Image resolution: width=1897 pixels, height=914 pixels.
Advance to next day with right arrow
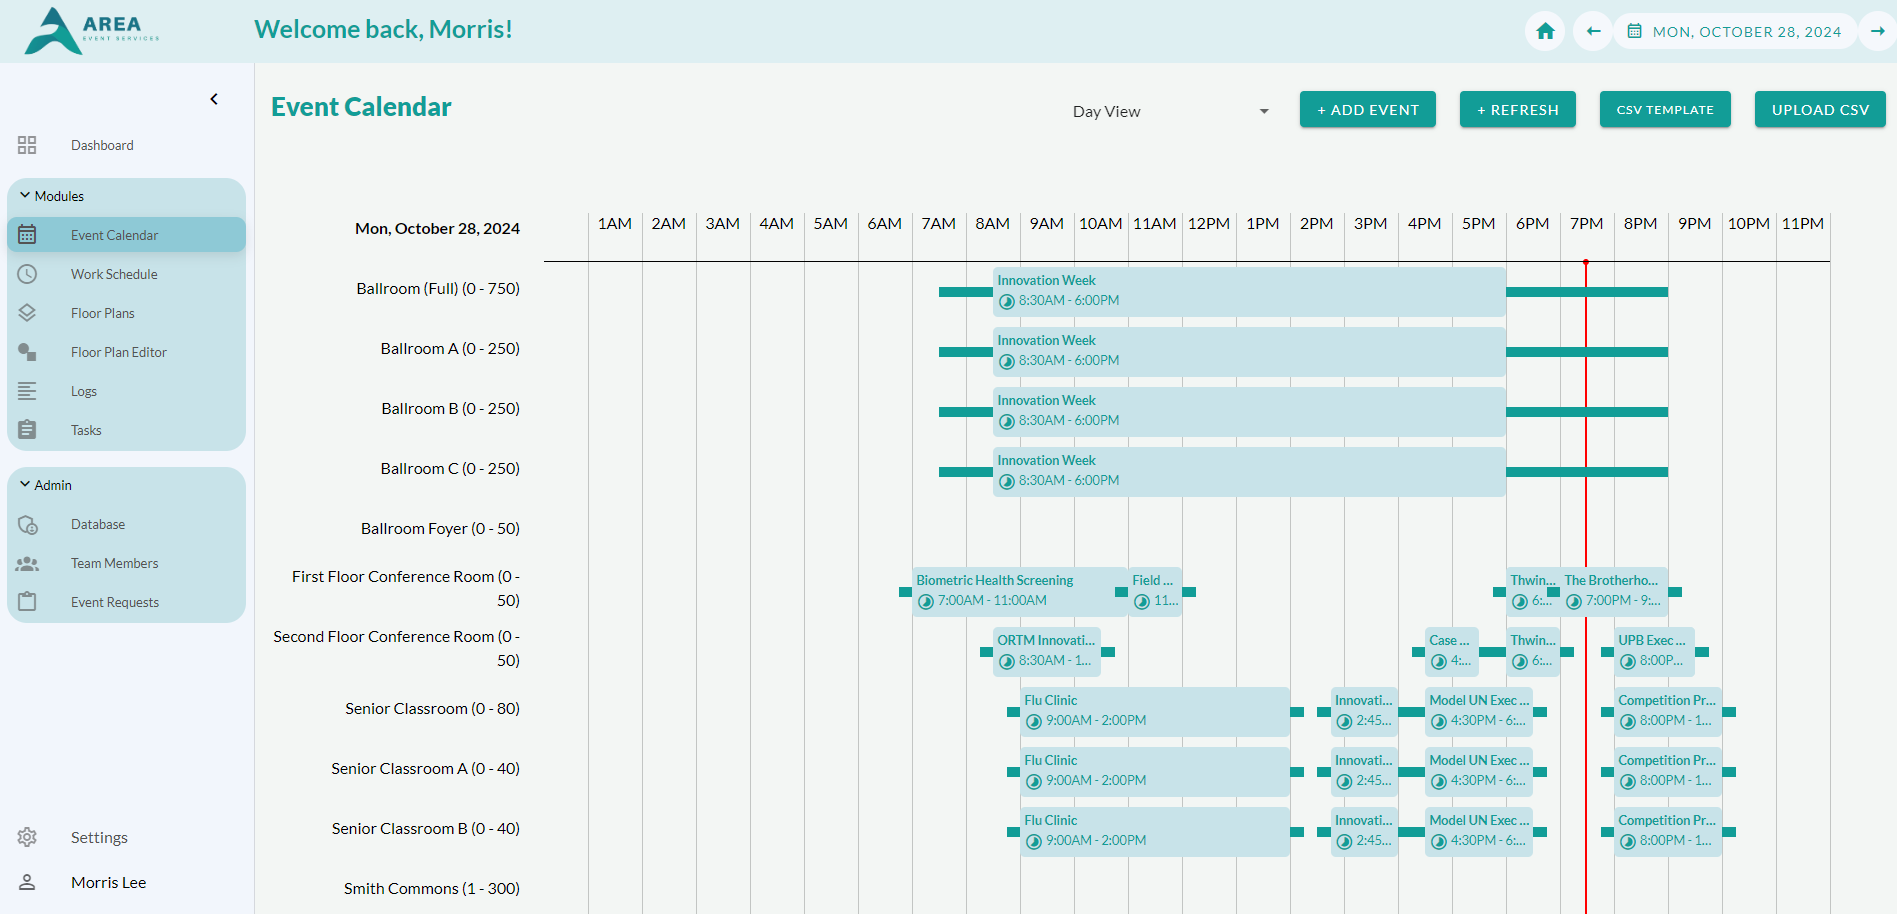coord(1877,31)
